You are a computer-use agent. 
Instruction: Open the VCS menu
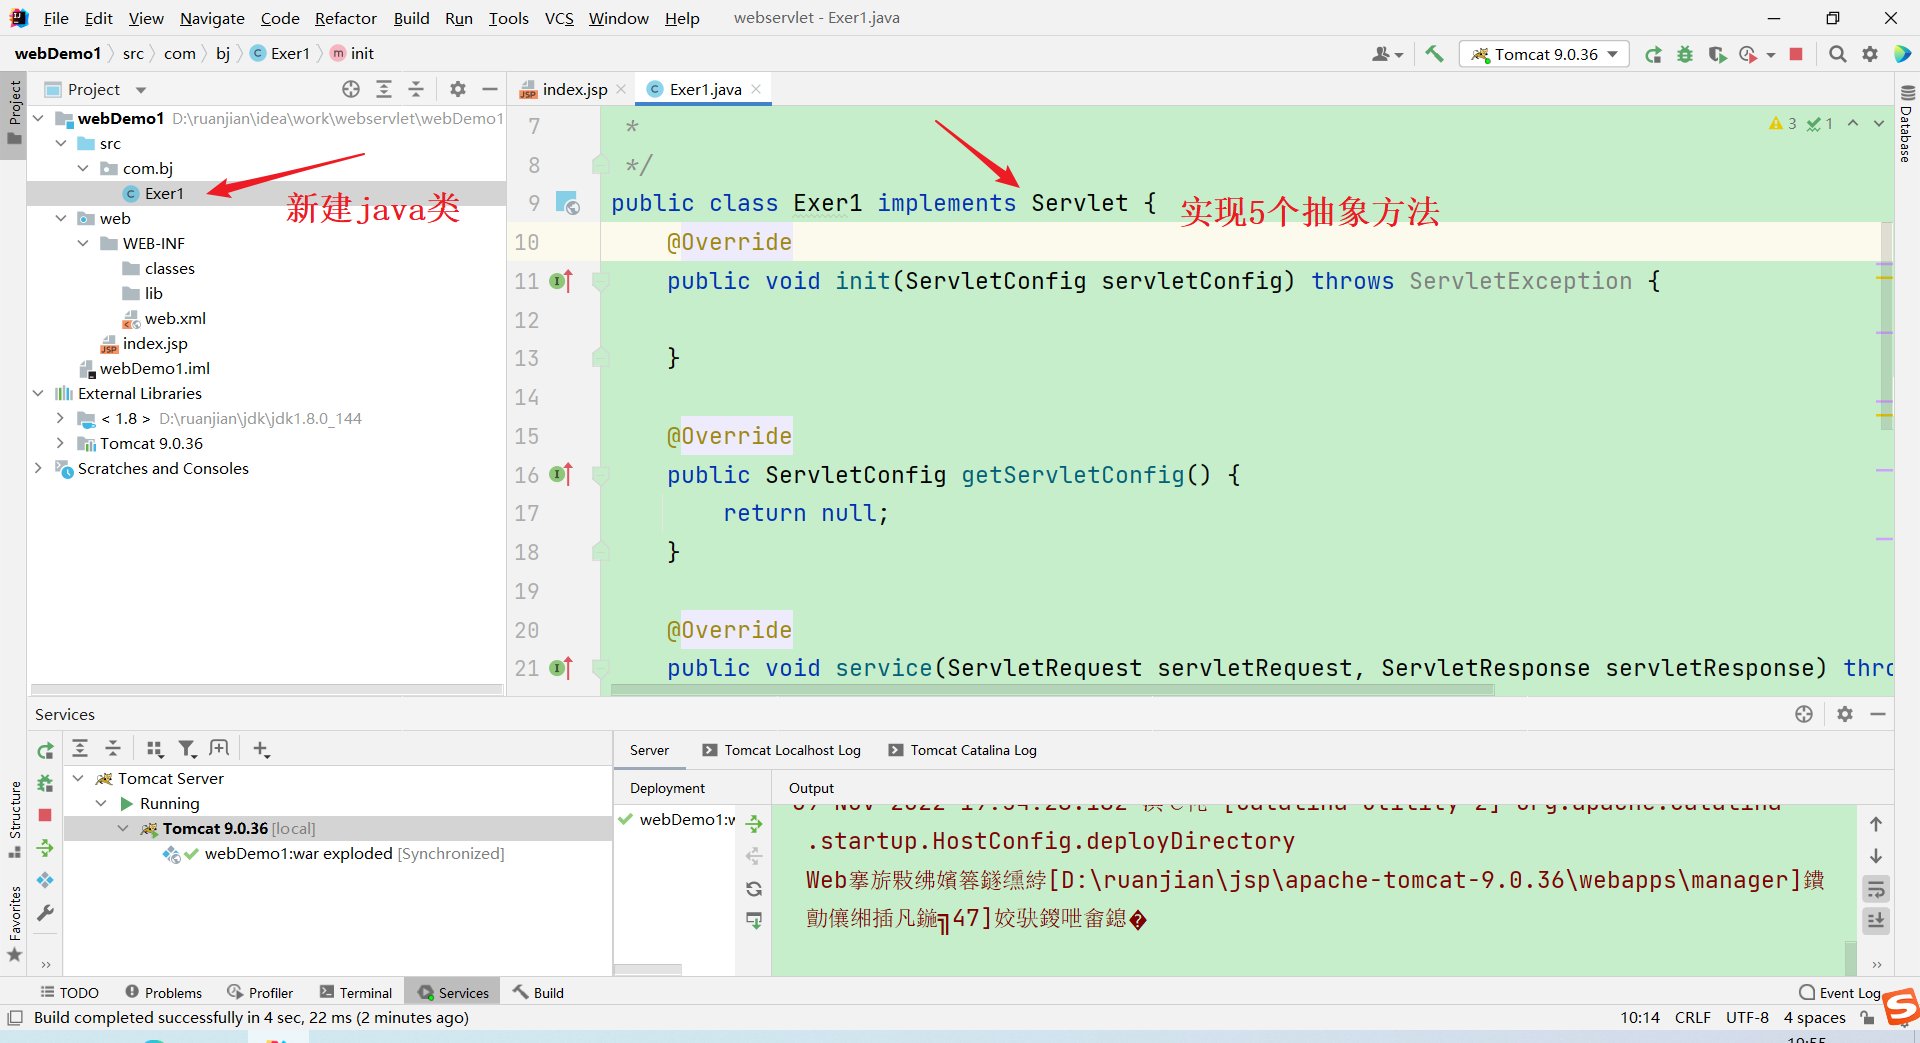tap(559, 18)
